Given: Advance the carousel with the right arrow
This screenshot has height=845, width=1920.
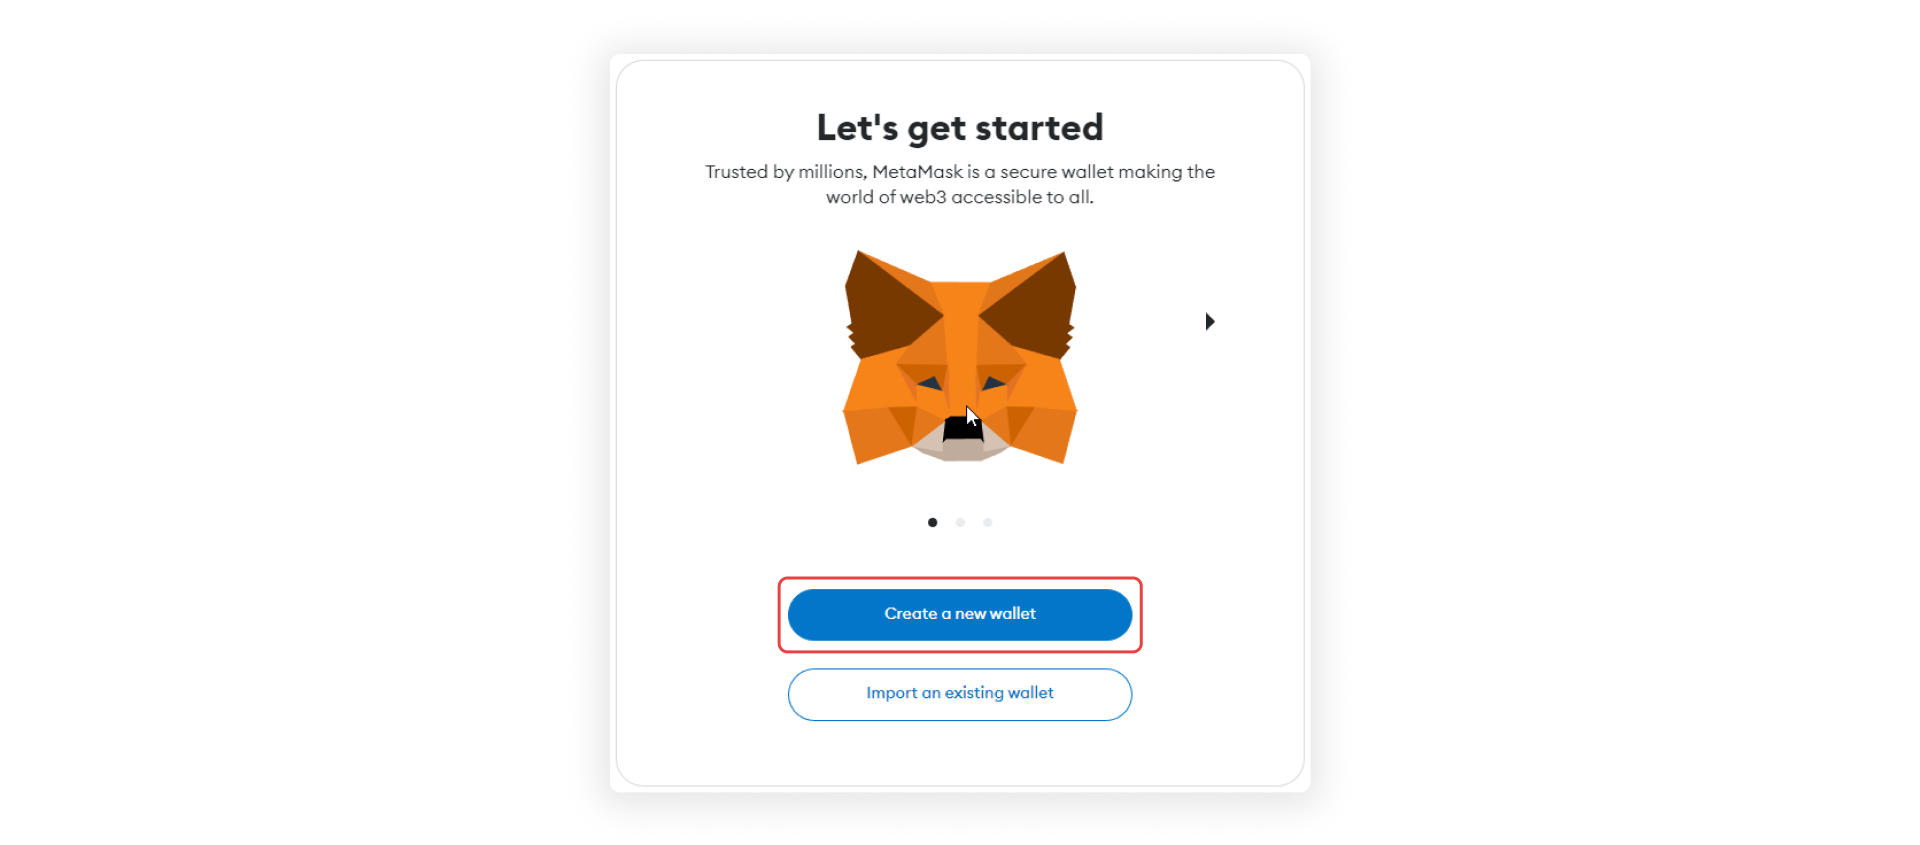Looking at the screenshot, I should pos(1210,321).
